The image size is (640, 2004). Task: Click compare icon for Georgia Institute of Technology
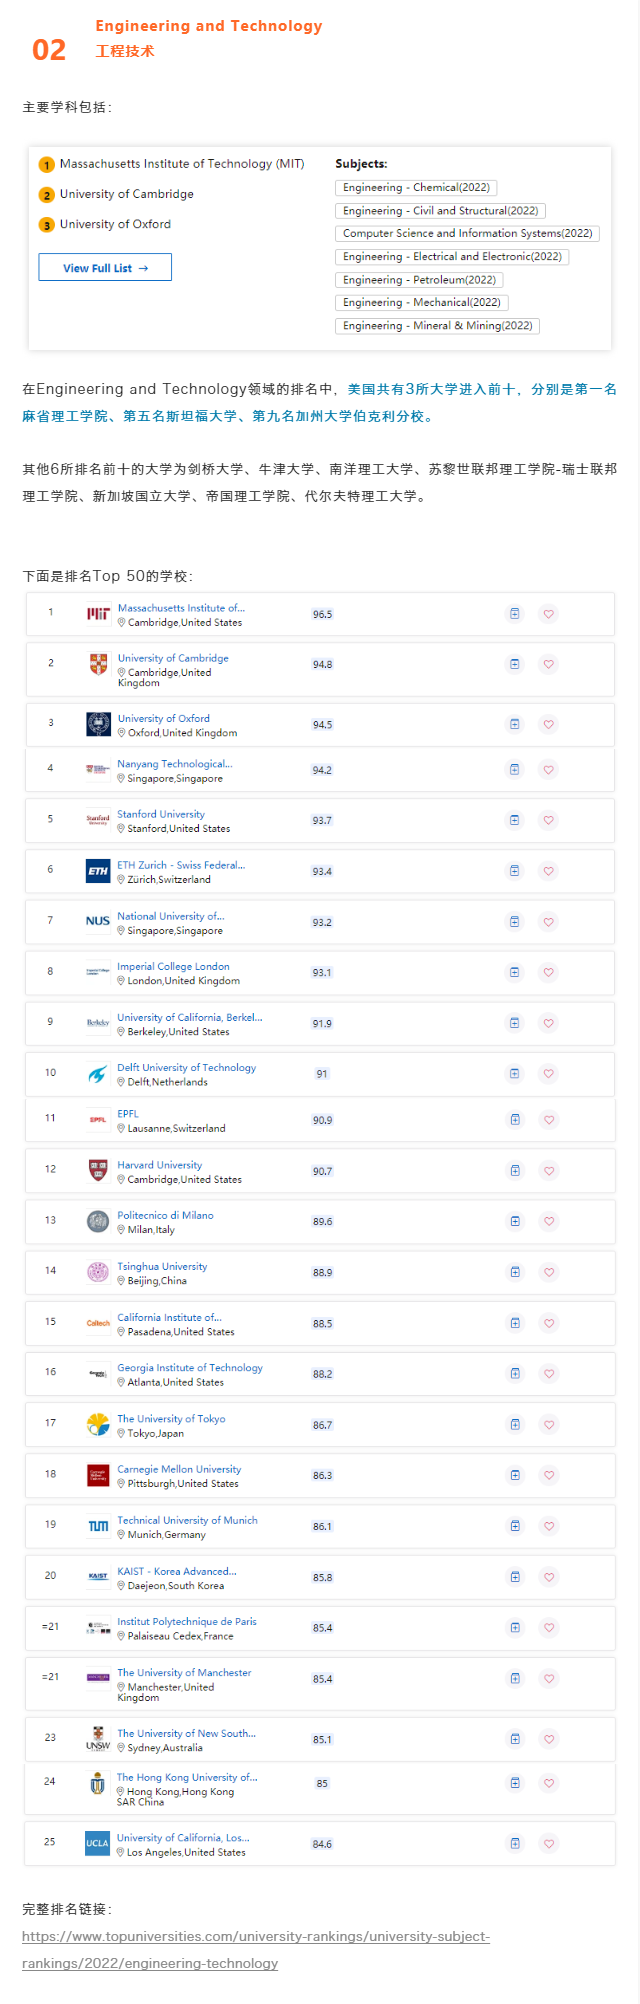pos(515,1374)
